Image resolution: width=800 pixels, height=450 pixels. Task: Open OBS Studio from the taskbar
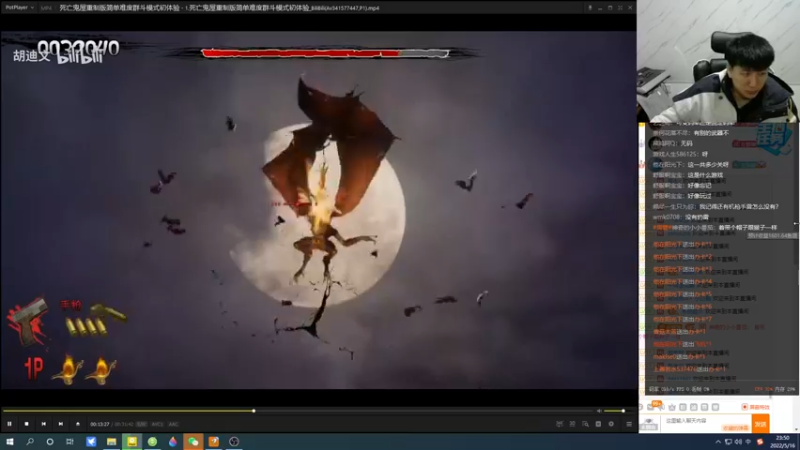point(234,442)
